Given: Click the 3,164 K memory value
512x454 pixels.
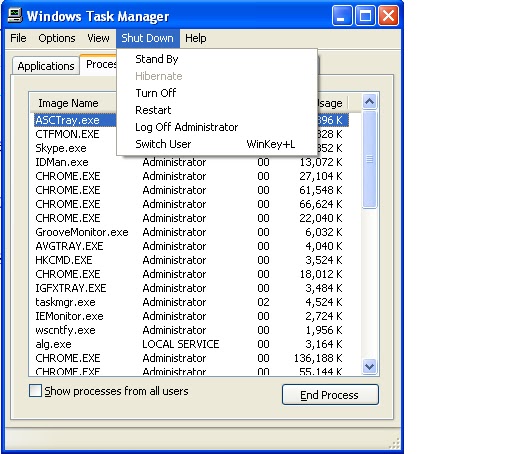Looking at the screenshot, I should click(324, 344).
